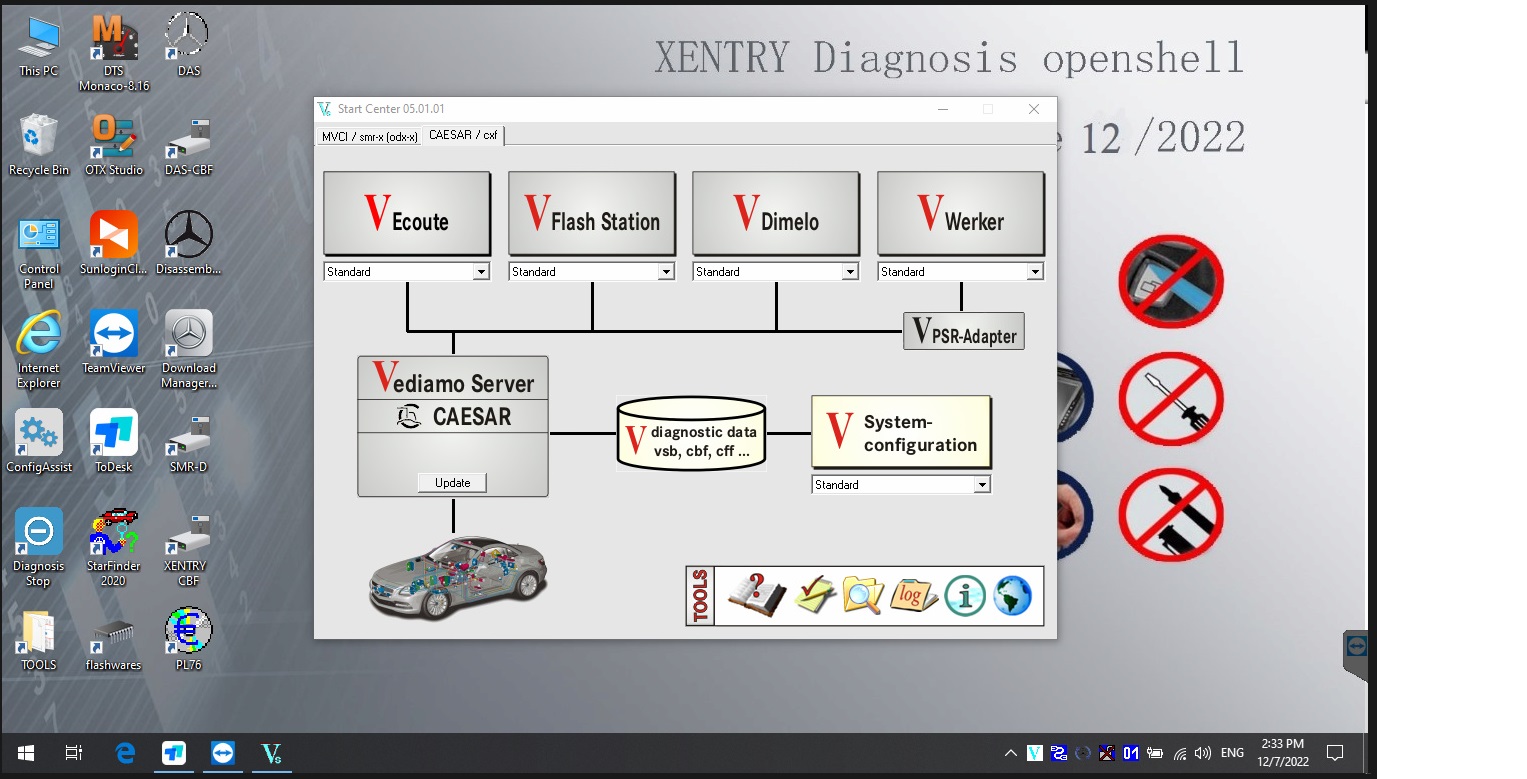Open the TOOLS folder on desktop

click(39, 639)
